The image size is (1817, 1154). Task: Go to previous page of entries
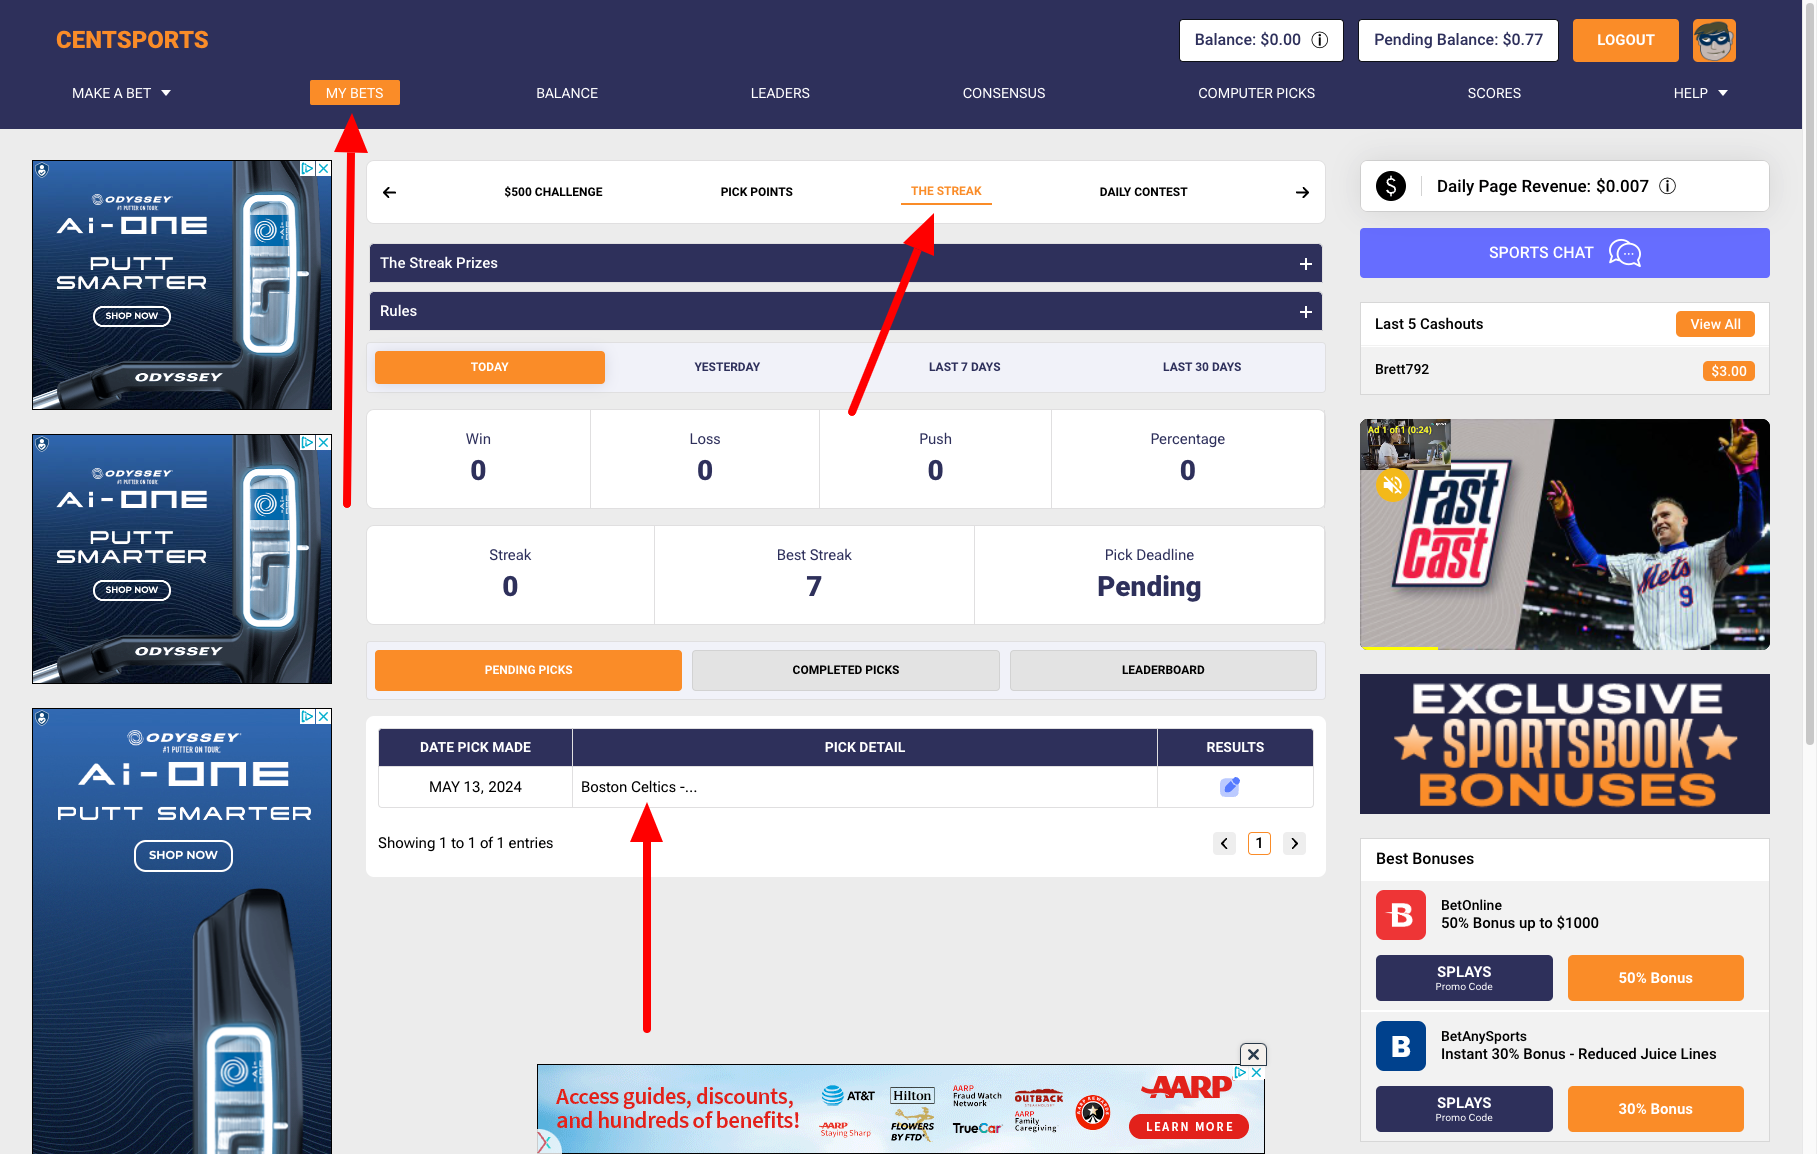click(1224, 843)
